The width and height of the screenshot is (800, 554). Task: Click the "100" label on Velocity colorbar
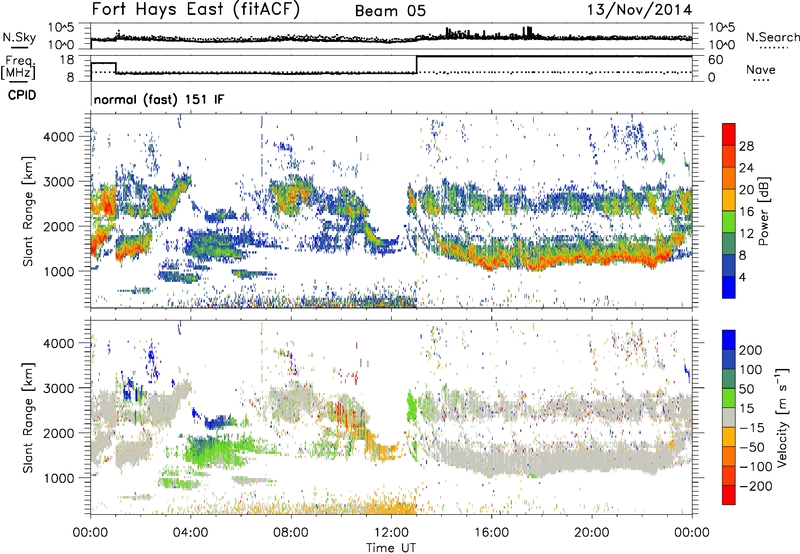point(751,369)
